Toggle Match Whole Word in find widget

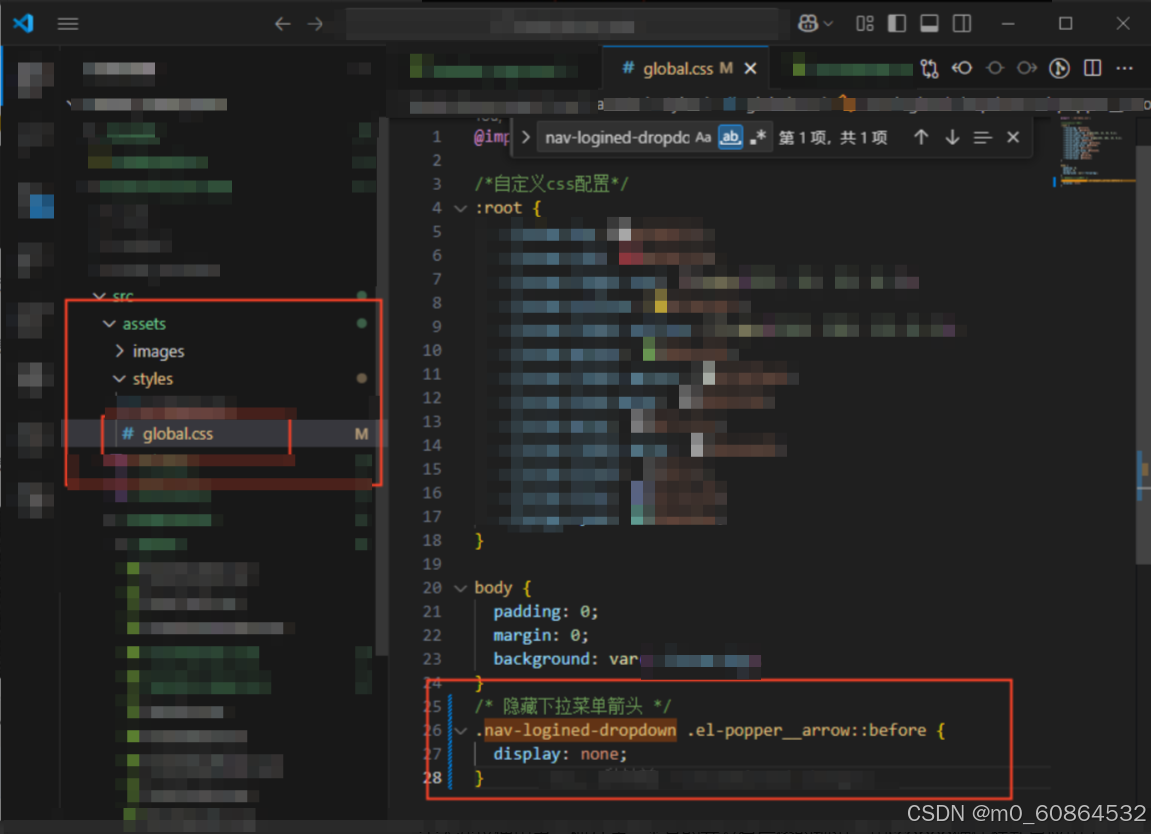[730, 137]
